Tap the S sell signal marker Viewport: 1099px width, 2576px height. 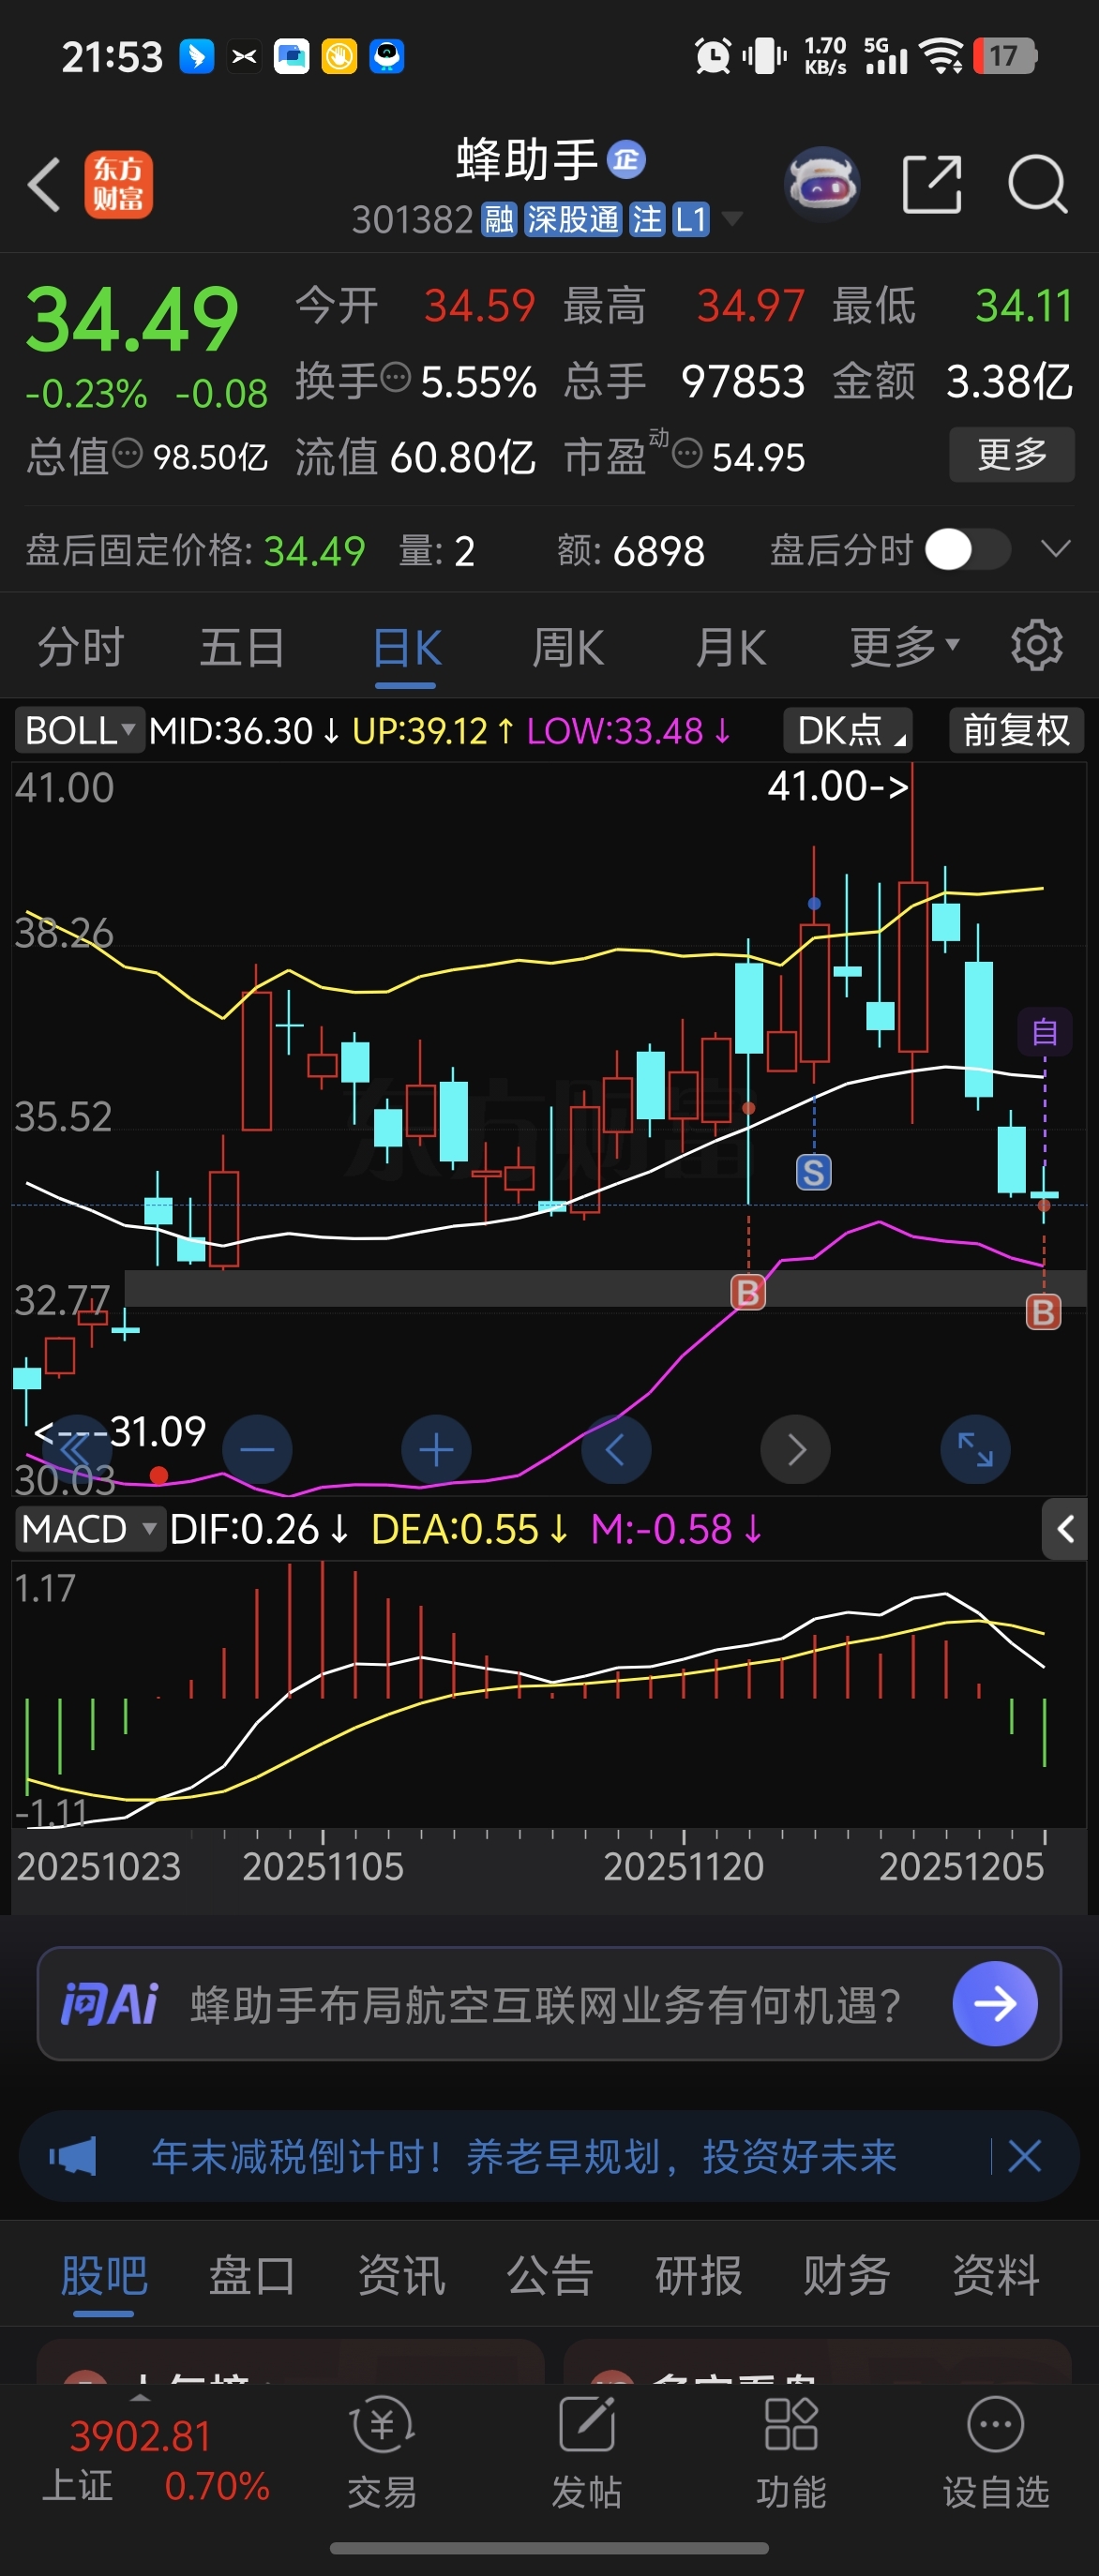814,1172
